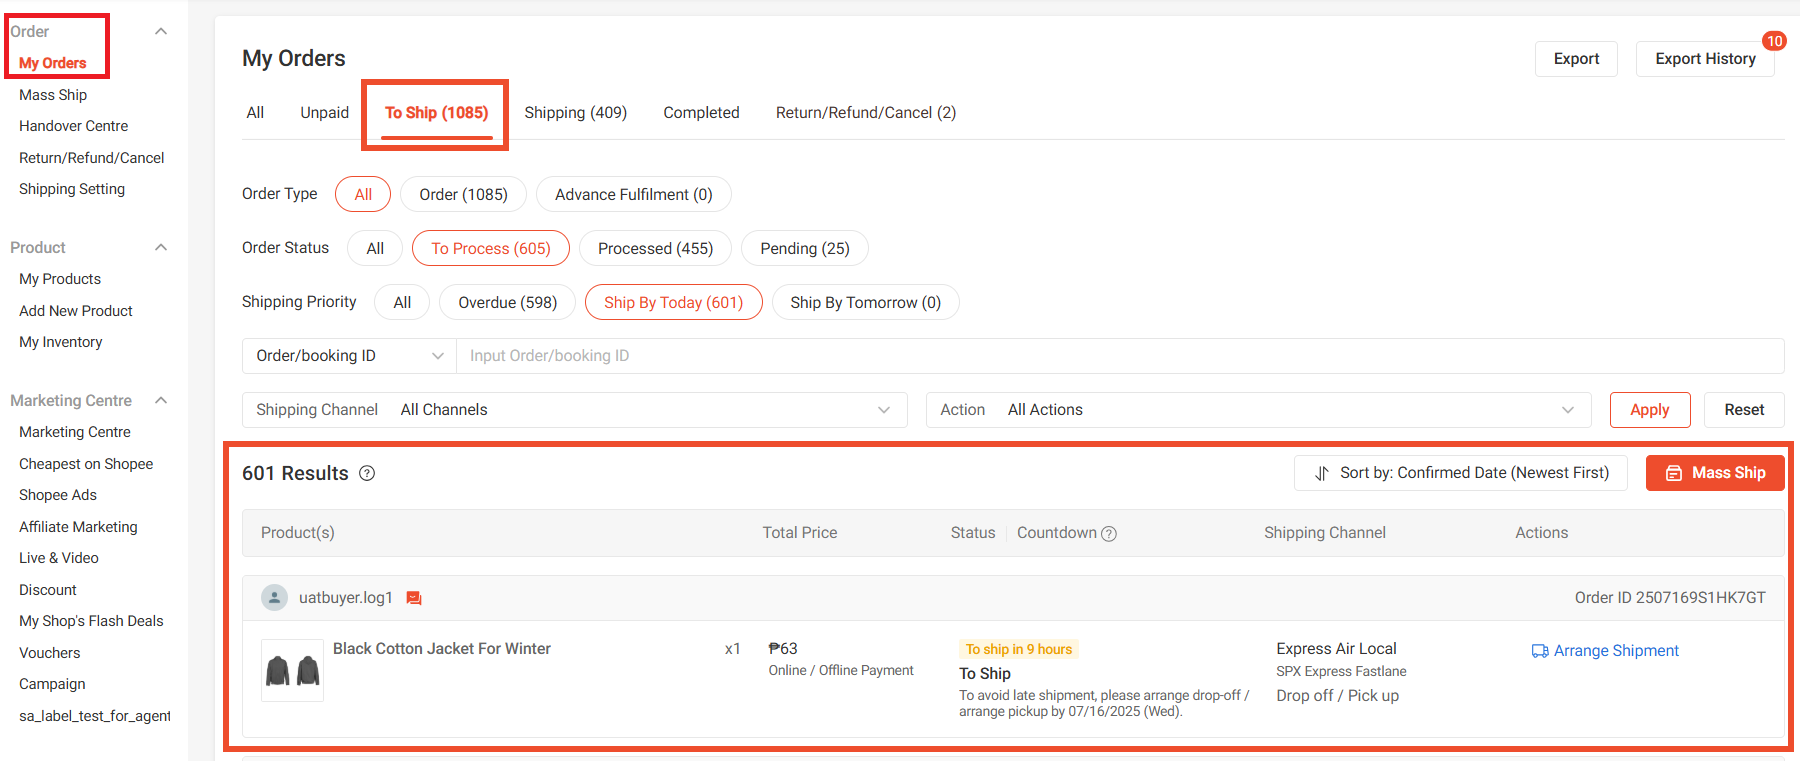Select the All order type filter
Viewport: 1800px width, 761px height.
363,194
